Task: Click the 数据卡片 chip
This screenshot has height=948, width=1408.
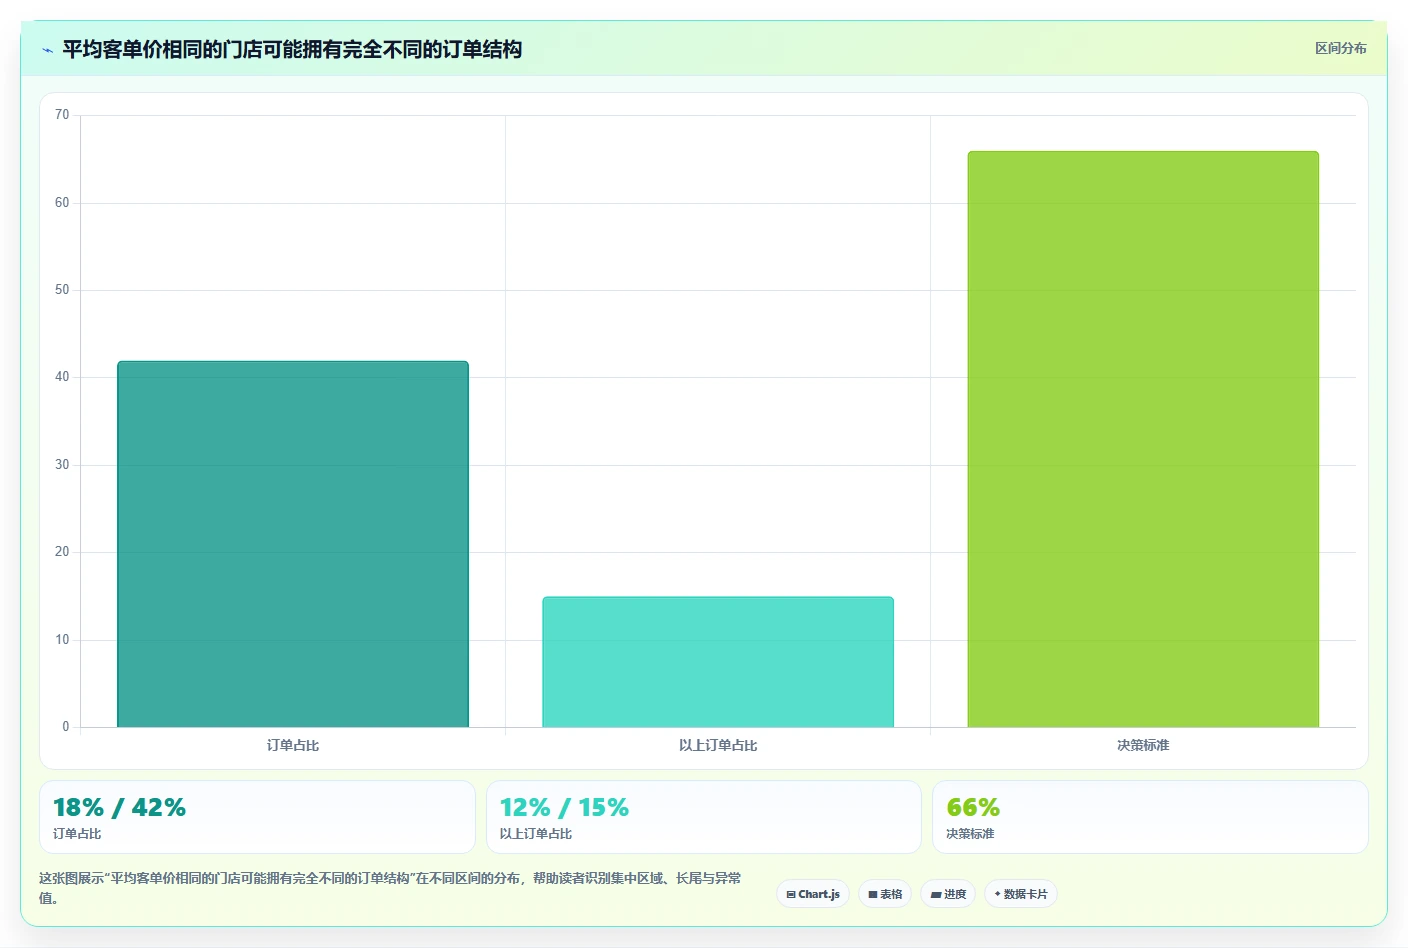Action: (x=1021, y=894)
